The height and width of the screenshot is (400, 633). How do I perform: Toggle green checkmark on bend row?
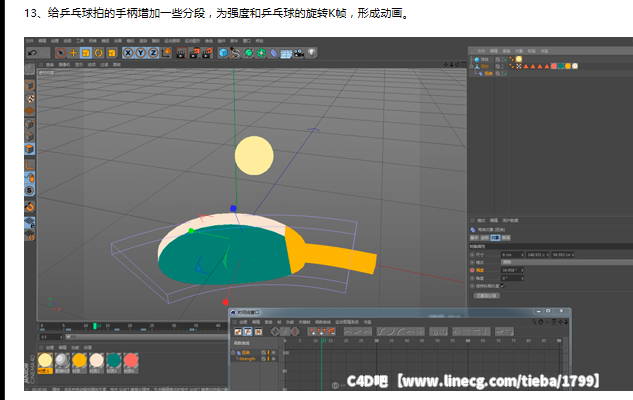pos(505,73)
